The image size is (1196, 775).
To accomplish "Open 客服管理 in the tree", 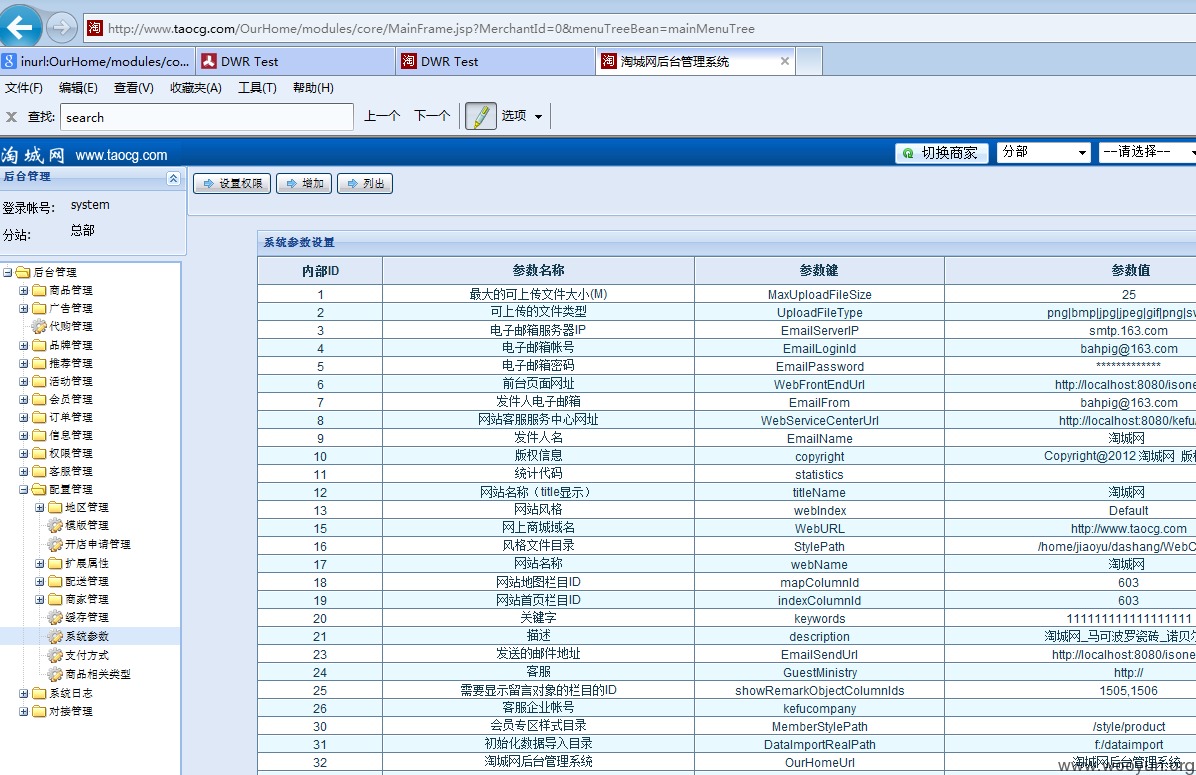I will [71, 471].
